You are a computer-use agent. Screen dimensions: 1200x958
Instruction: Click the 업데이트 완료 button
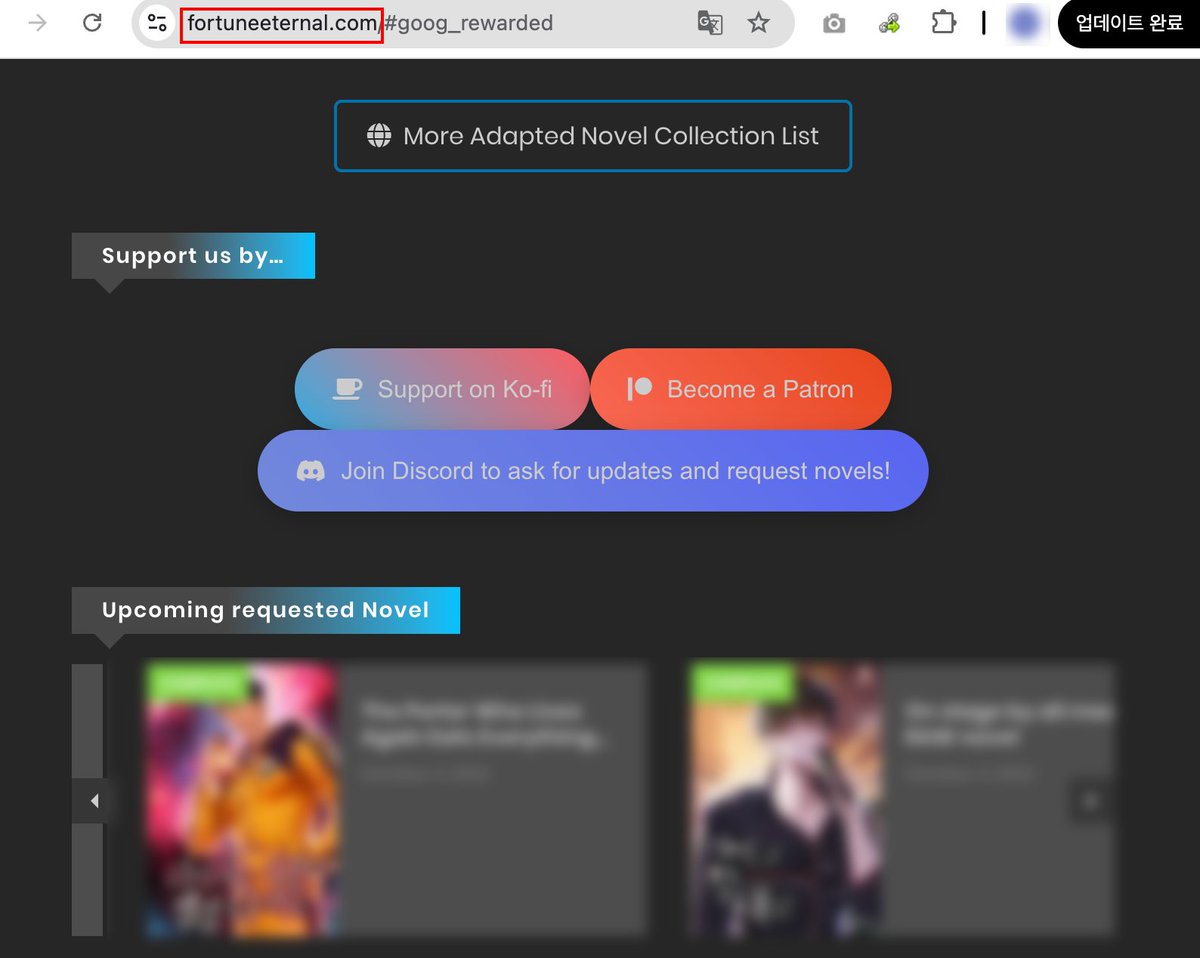pyautogui.click(x=1129, y=23)
